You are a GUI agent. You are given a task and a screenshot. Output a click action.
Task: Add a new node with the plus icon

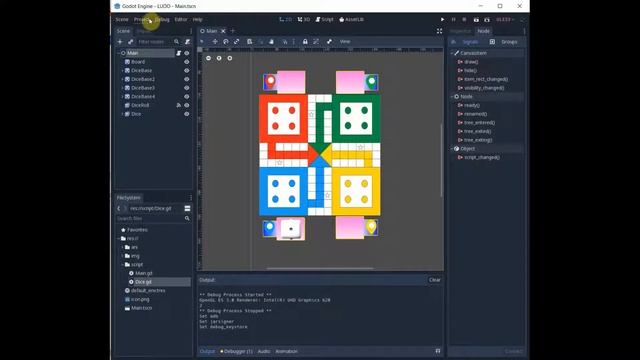tap(120, 42)
